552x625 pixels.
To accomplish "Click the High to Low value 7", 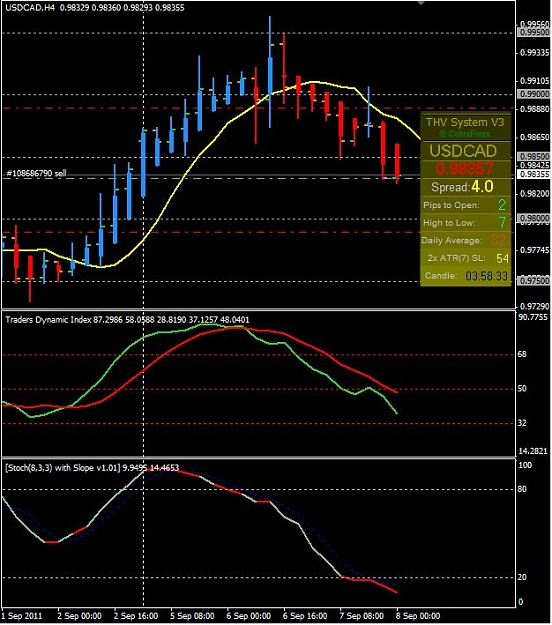I will pyautogui.click(x=502, y=222).
